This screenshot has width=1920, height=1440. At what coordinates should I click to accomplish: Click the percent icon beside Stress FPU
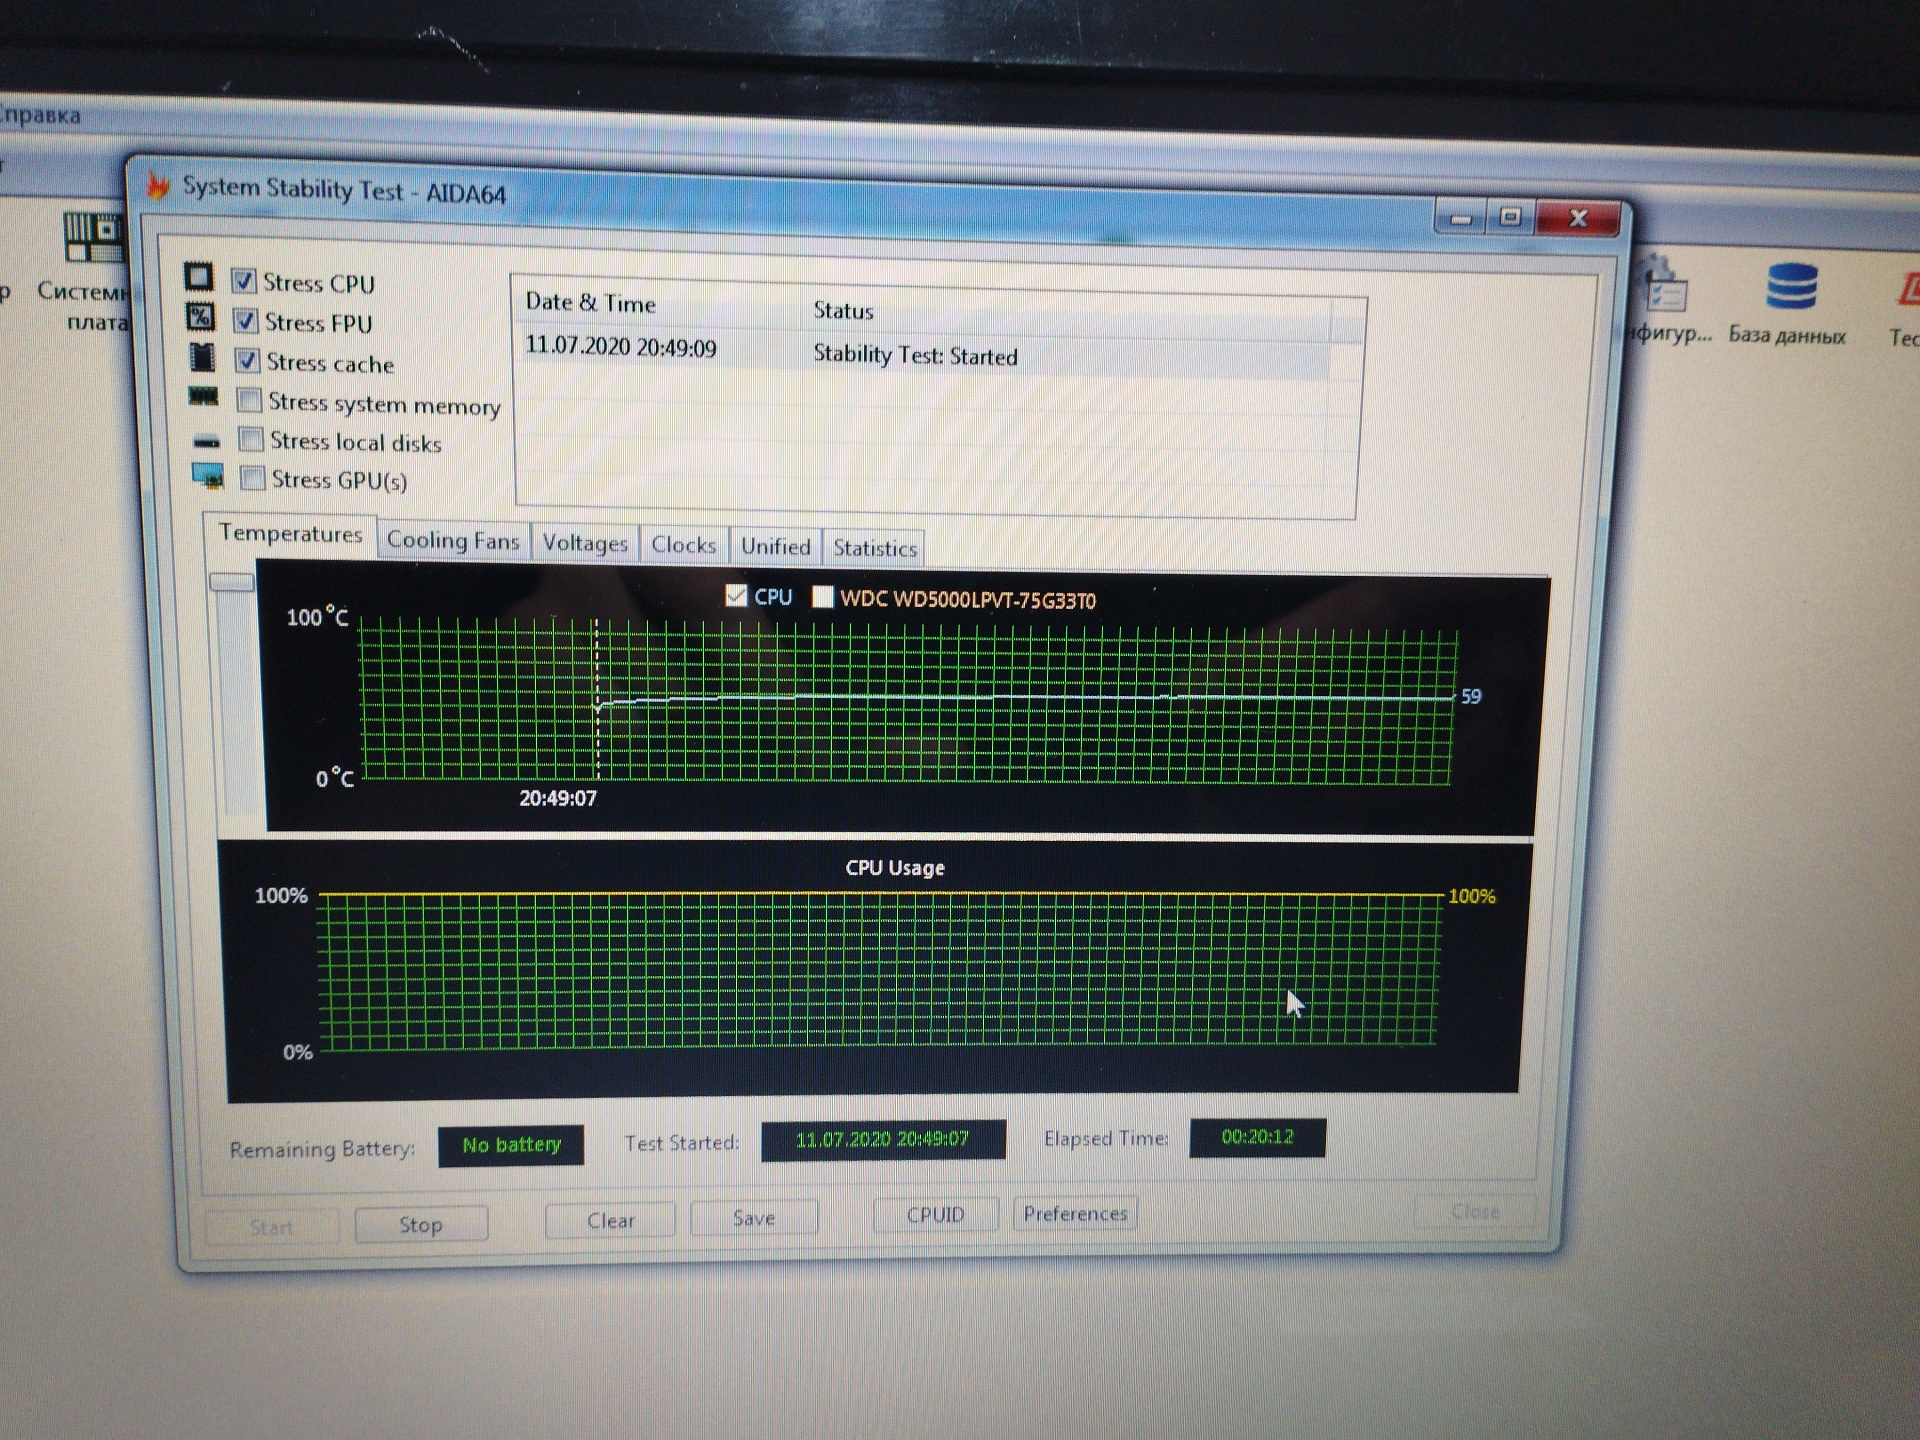[200, 317]
